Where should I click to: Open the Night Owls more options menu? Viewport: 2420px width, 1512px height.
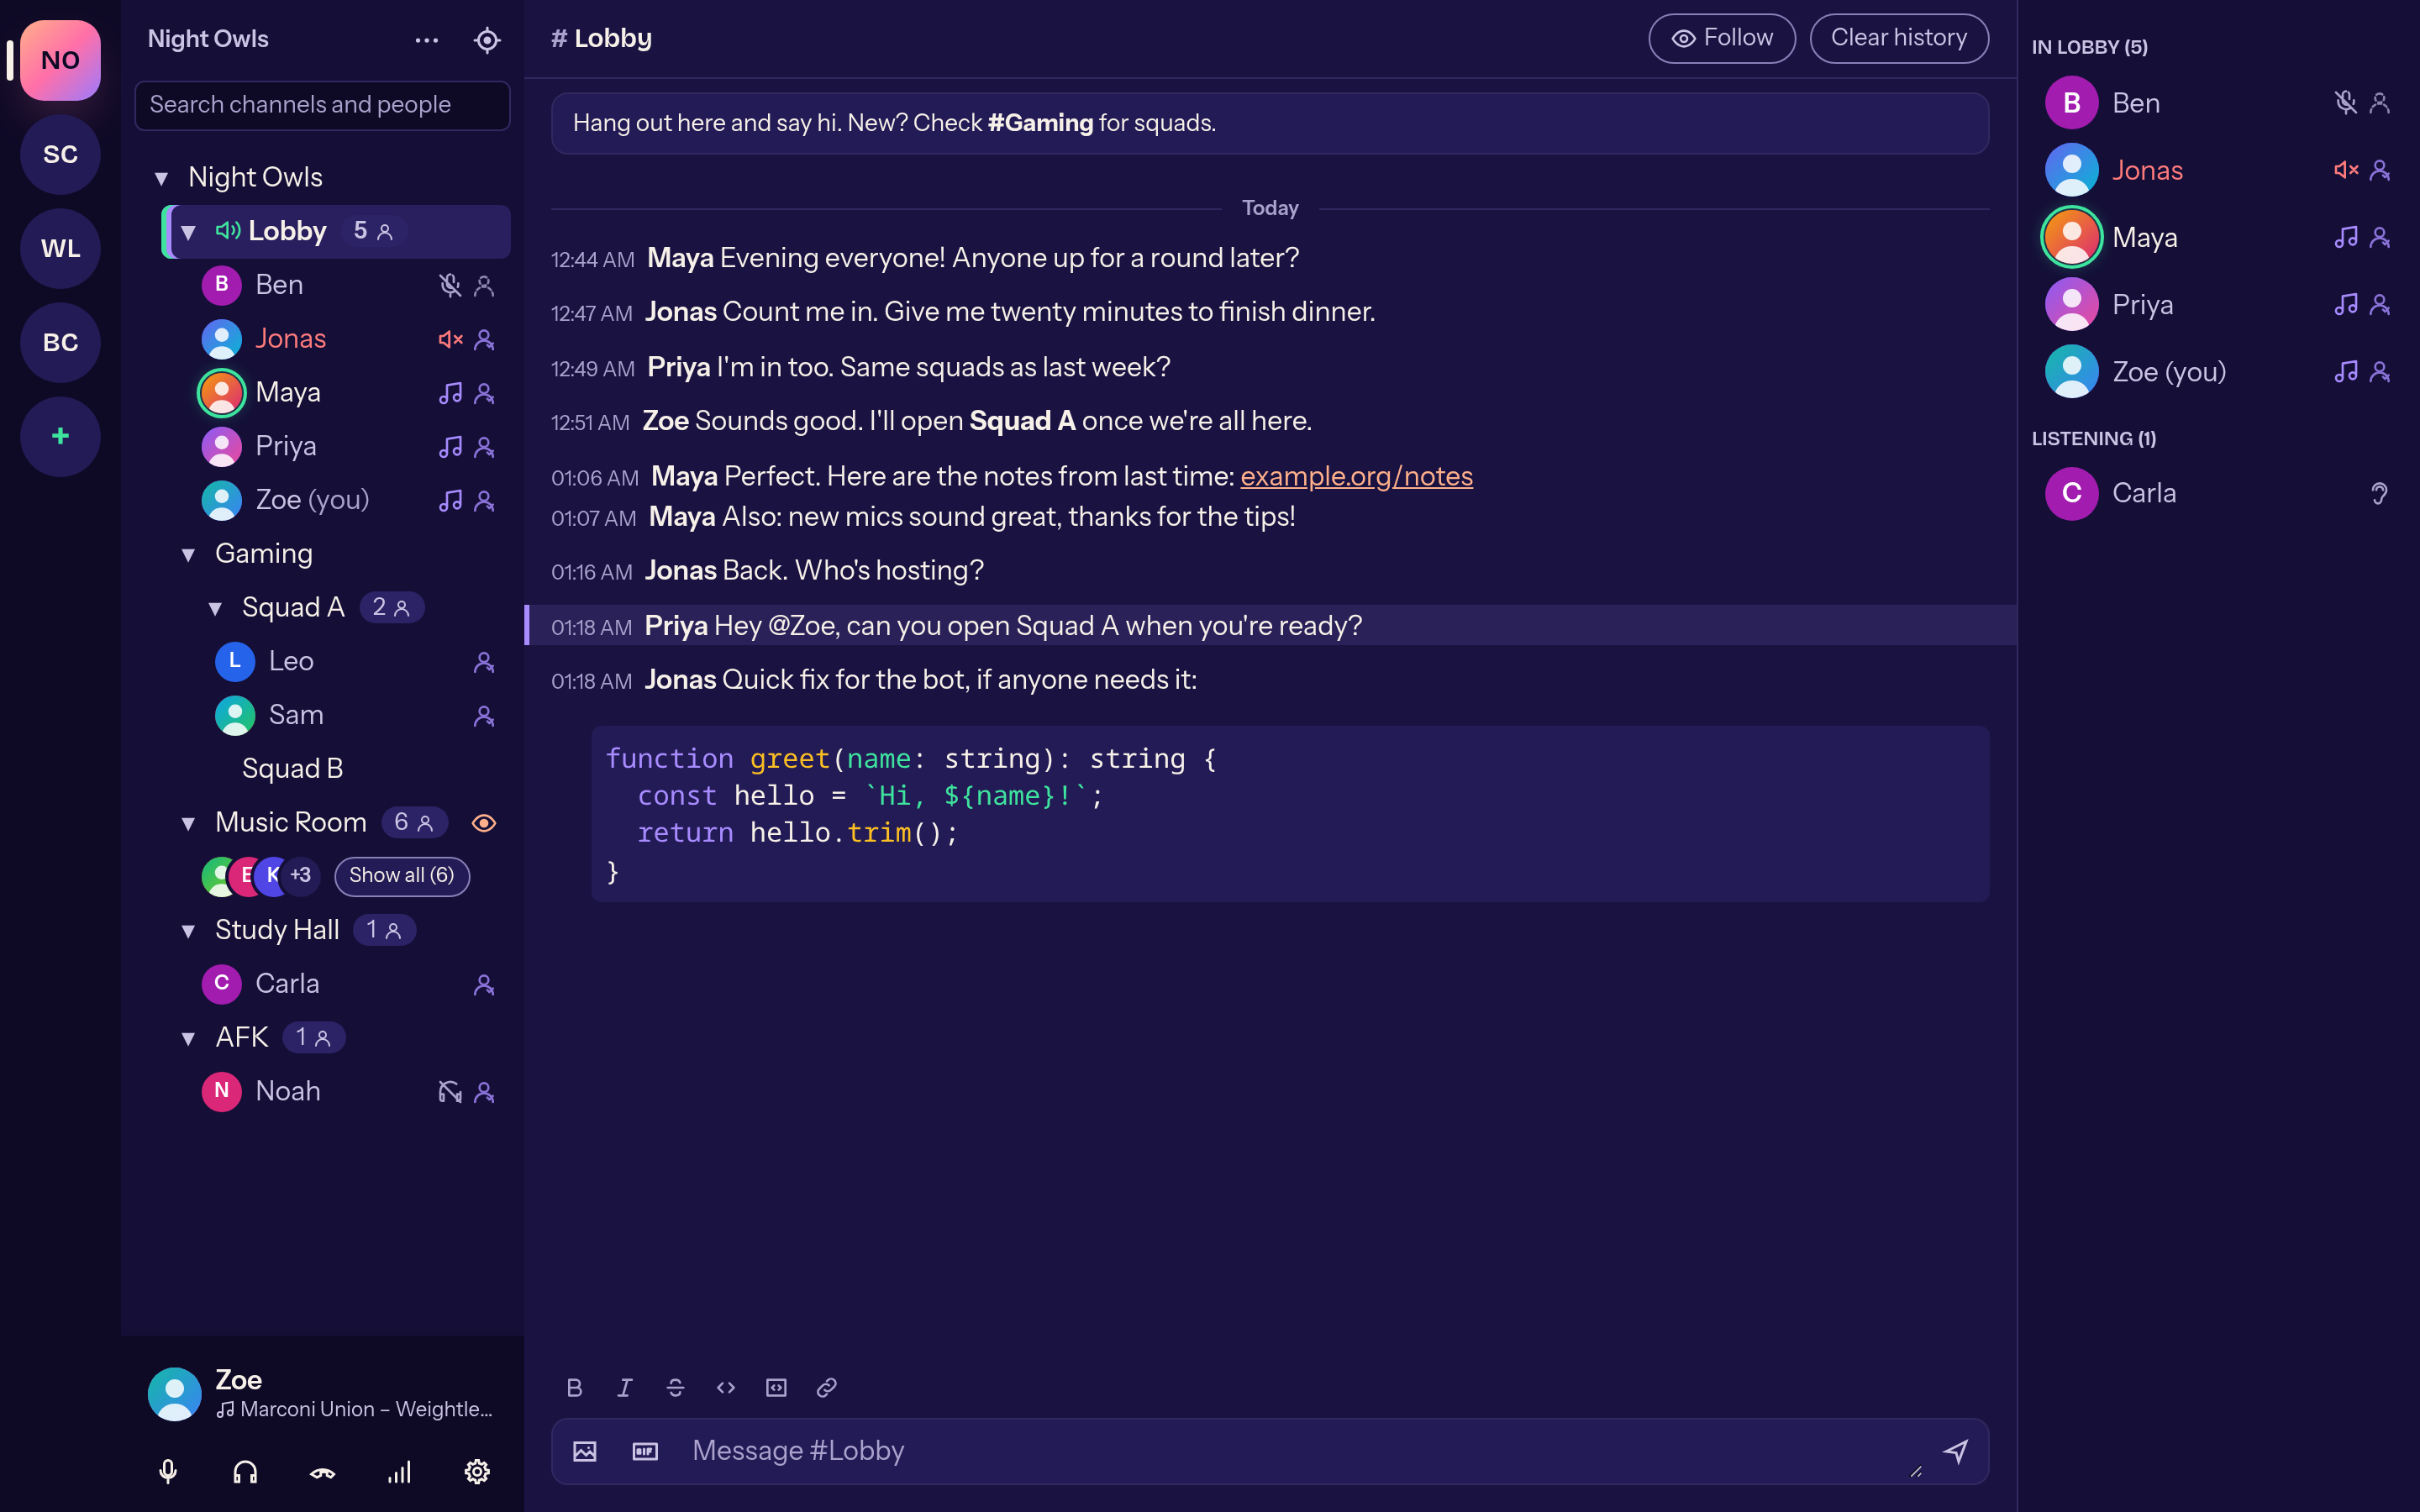(x=427, y=40)
